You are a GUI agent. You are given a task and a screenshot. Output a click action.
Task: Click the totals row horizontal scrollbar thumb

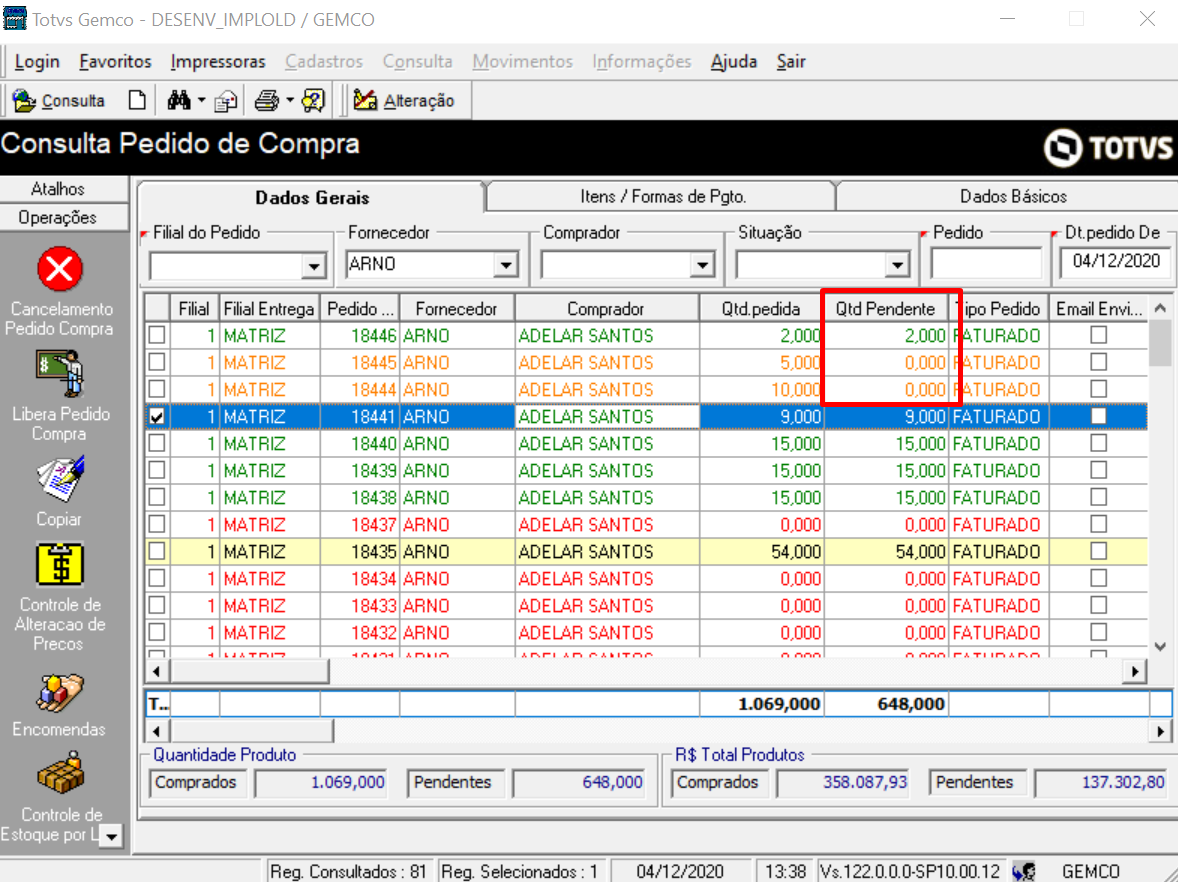pos(252,730)
